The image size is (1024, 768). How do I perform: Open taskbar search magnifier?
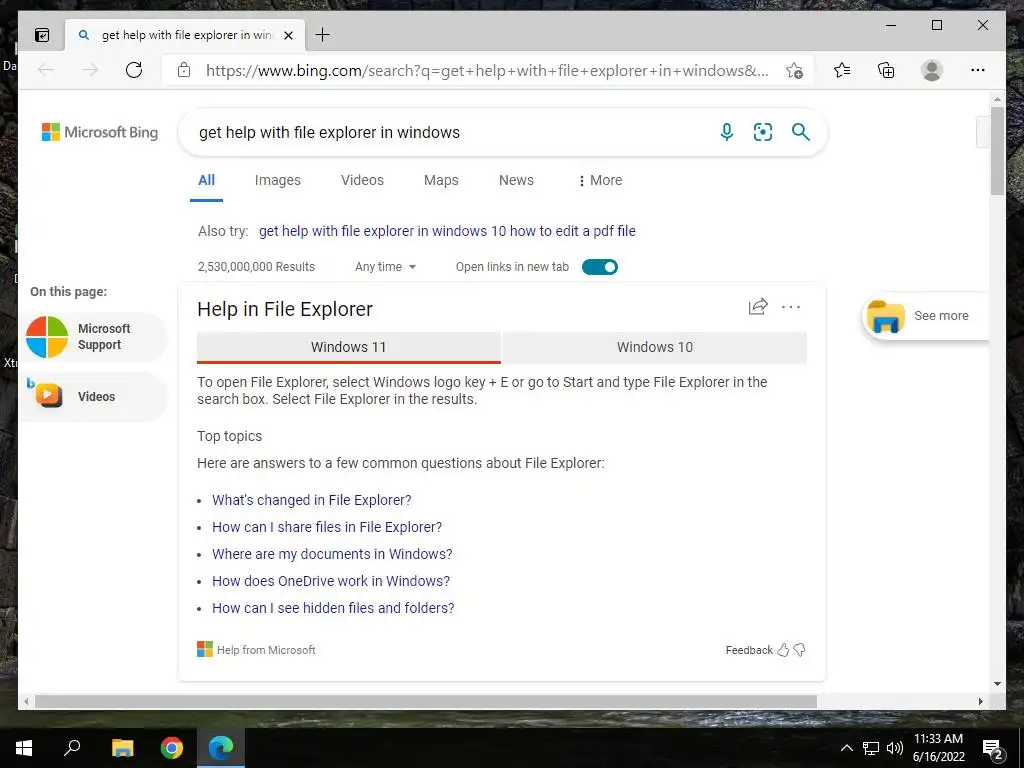click(x=72, y=748)
